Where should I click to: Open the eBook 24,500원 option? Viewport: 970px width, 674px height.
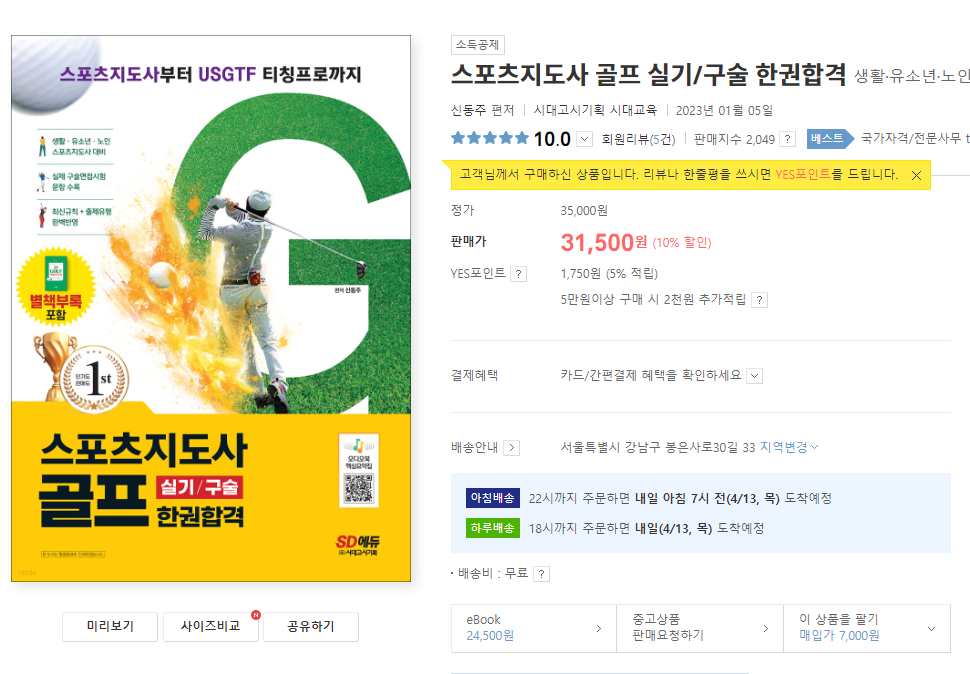(x=534, y=628)
